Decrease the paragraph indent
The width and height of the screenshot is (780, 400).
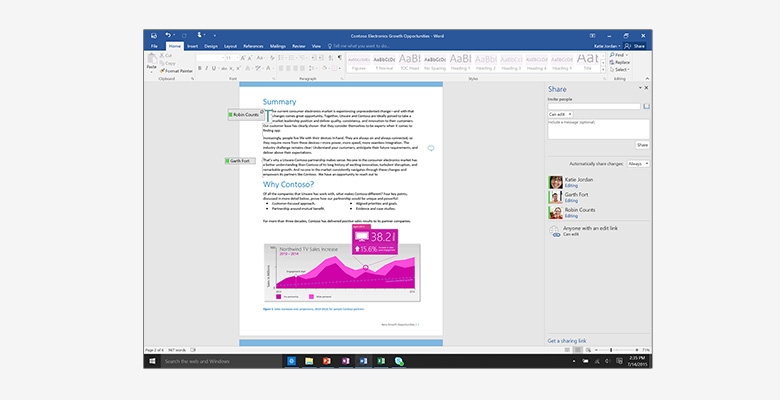[x=313, y=58]
